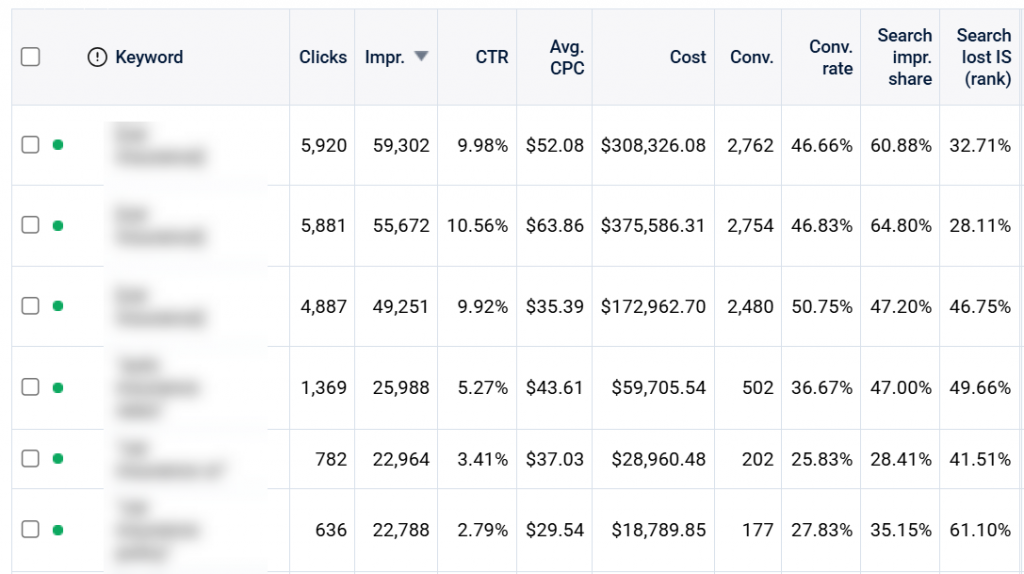The image size is (1024, 574).
Task: Check the box for the row costing $308,326.08
Action: [30, 145]
